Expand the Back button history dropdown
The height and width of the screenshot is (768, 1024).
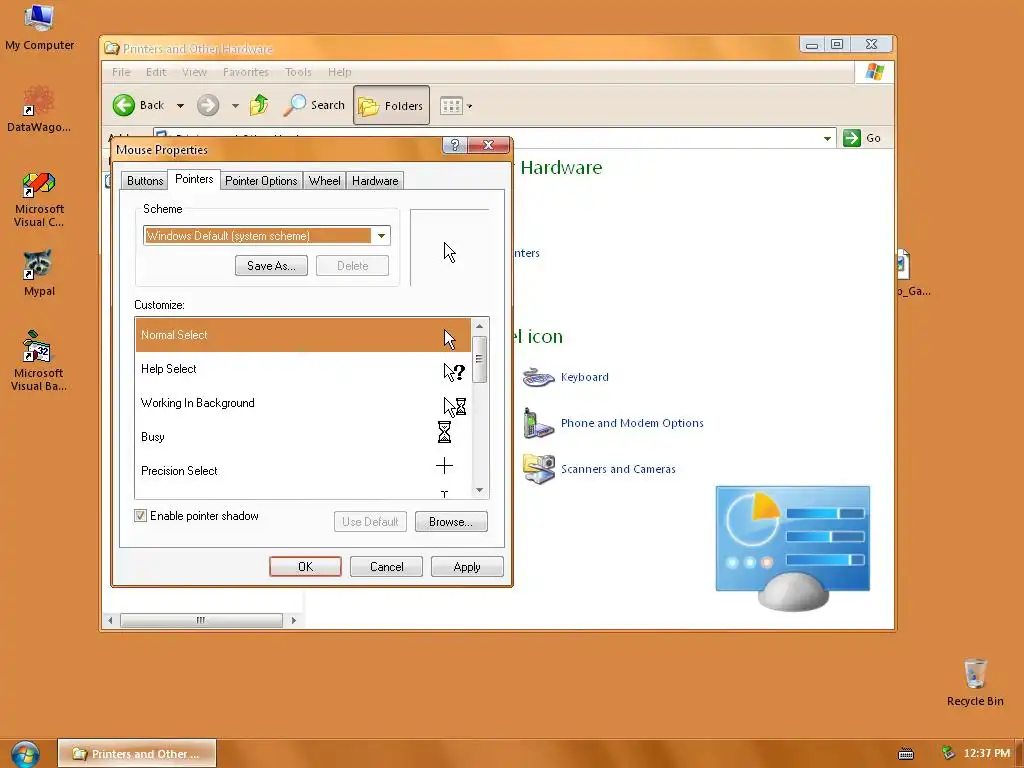[x=180, y=106]
